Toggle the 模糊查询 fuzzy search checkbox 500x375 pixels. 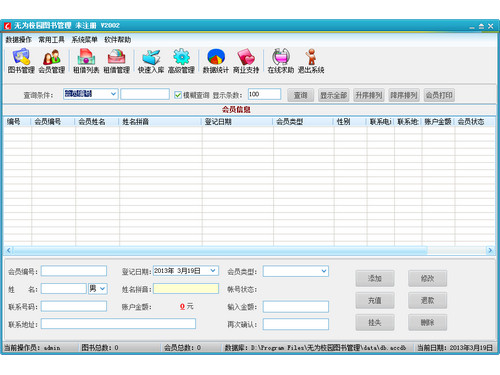[x=178, y=95]
